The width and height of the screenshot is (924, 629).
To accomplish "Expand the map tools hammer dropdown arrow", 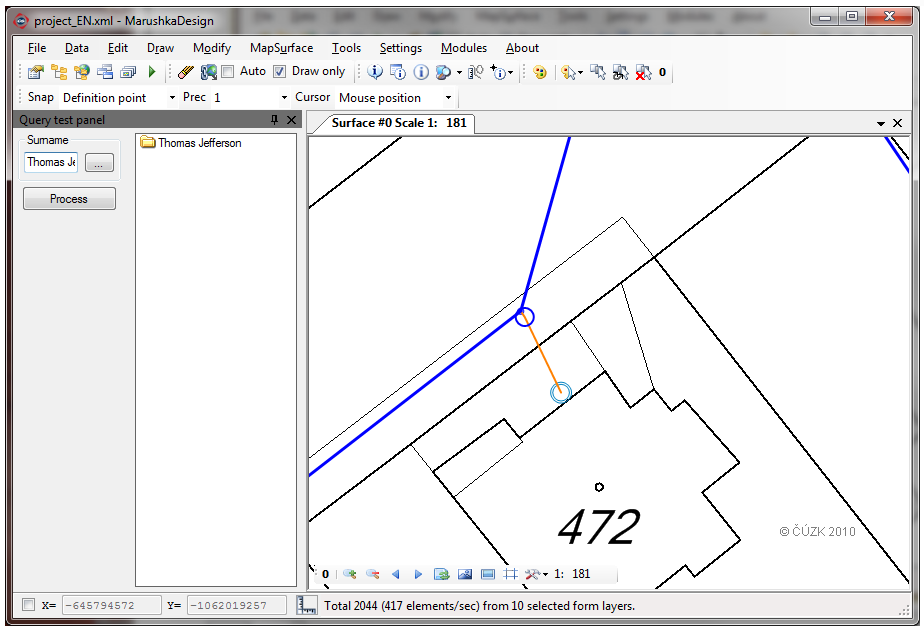I will pos(545,574).
